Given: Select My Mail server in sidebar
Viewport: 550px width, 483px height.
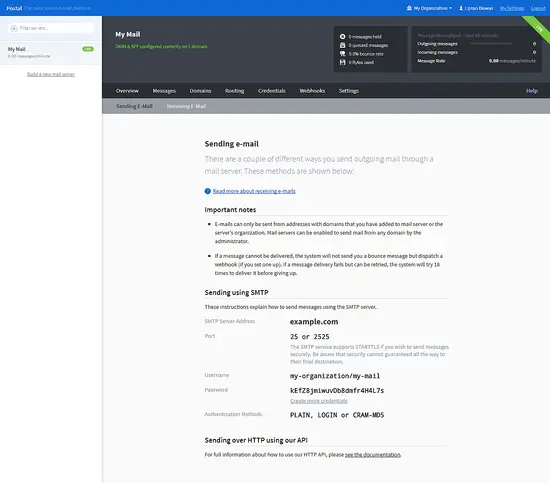Looking at the screenshot, I should point(51,53).
